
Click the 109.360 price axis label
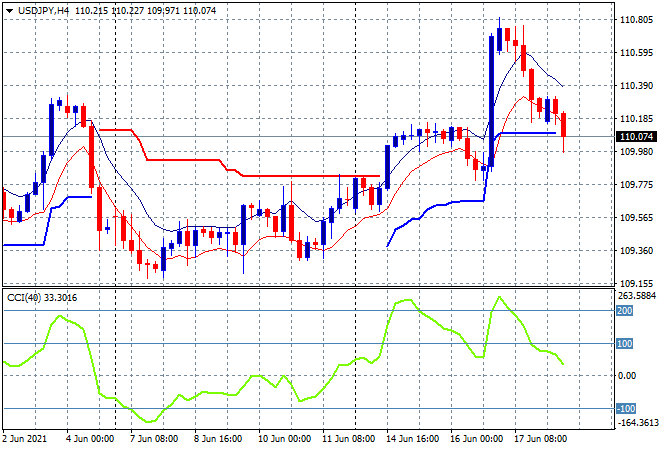point(636,251)
